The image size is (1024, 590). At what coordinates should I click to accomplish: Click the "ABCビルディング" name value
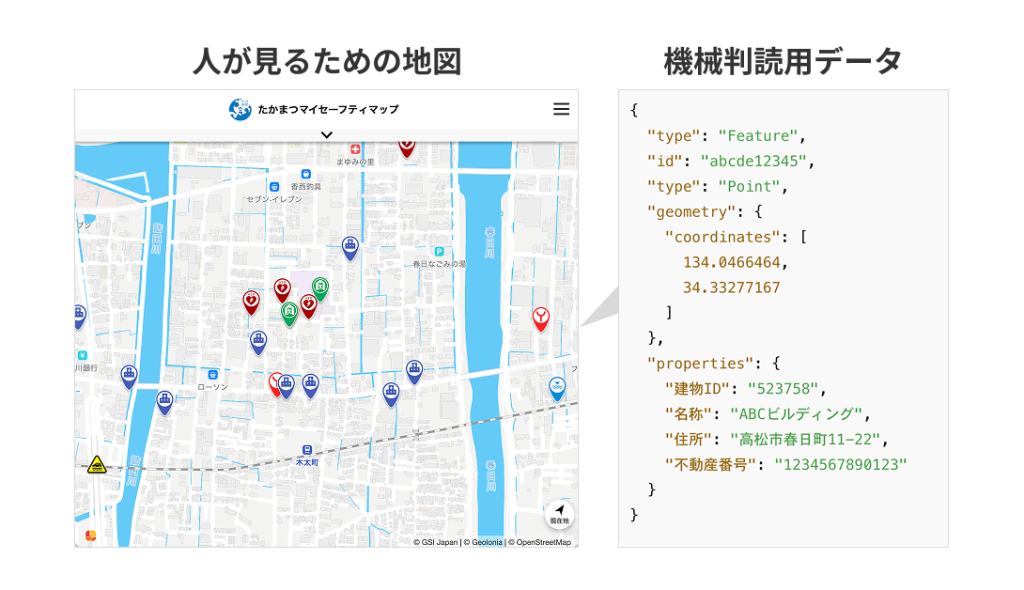795,414
